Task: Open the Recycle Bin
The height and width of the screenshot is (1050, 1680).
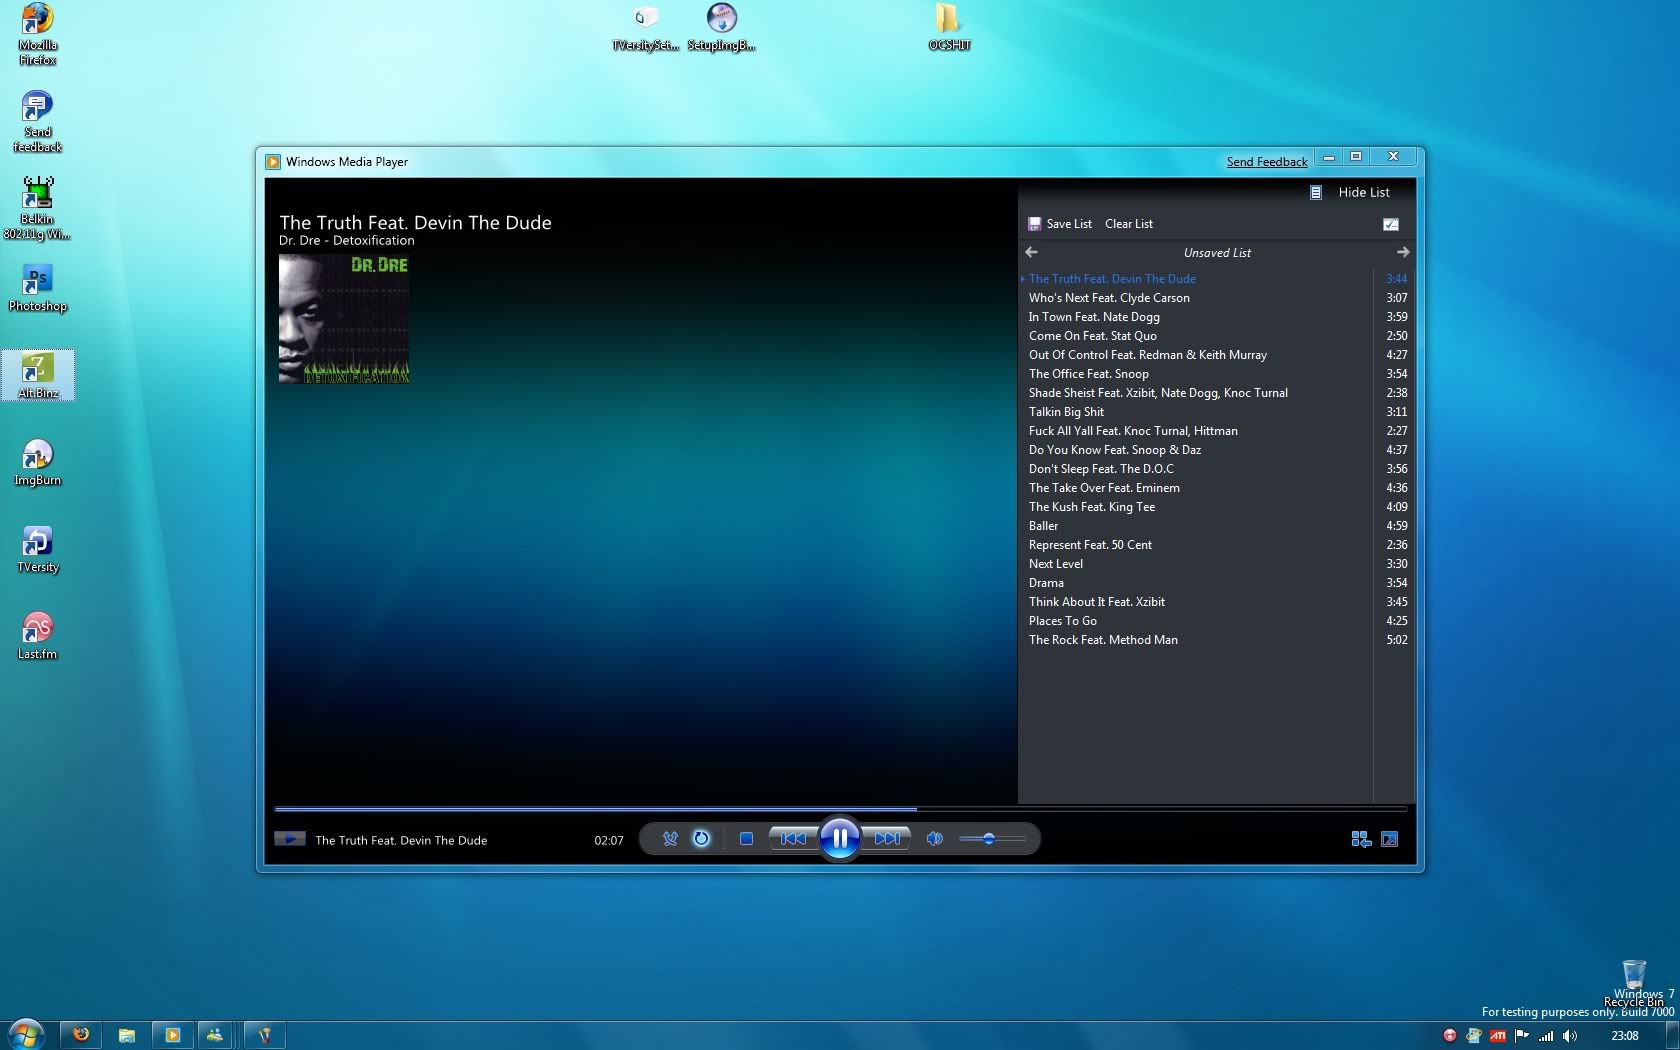Action: tap(1634, 983)
